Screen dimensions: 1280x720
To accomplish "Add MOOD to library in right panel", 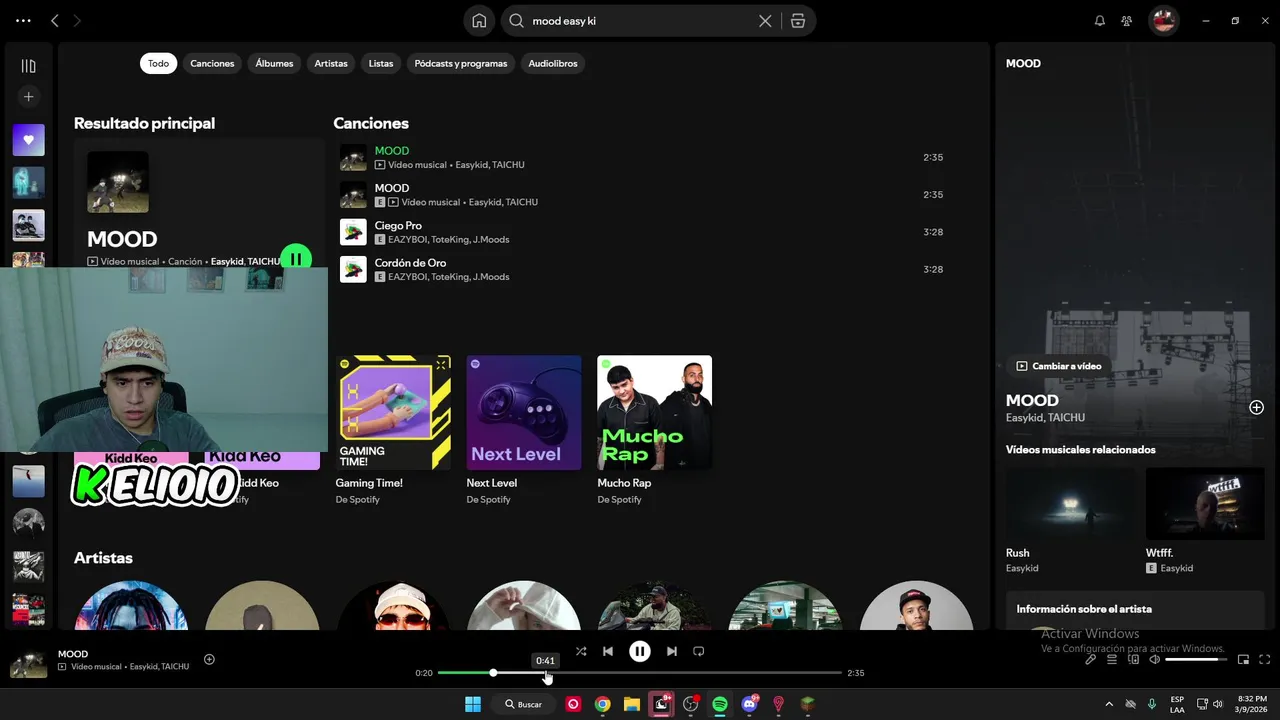I will (1256, 407).
